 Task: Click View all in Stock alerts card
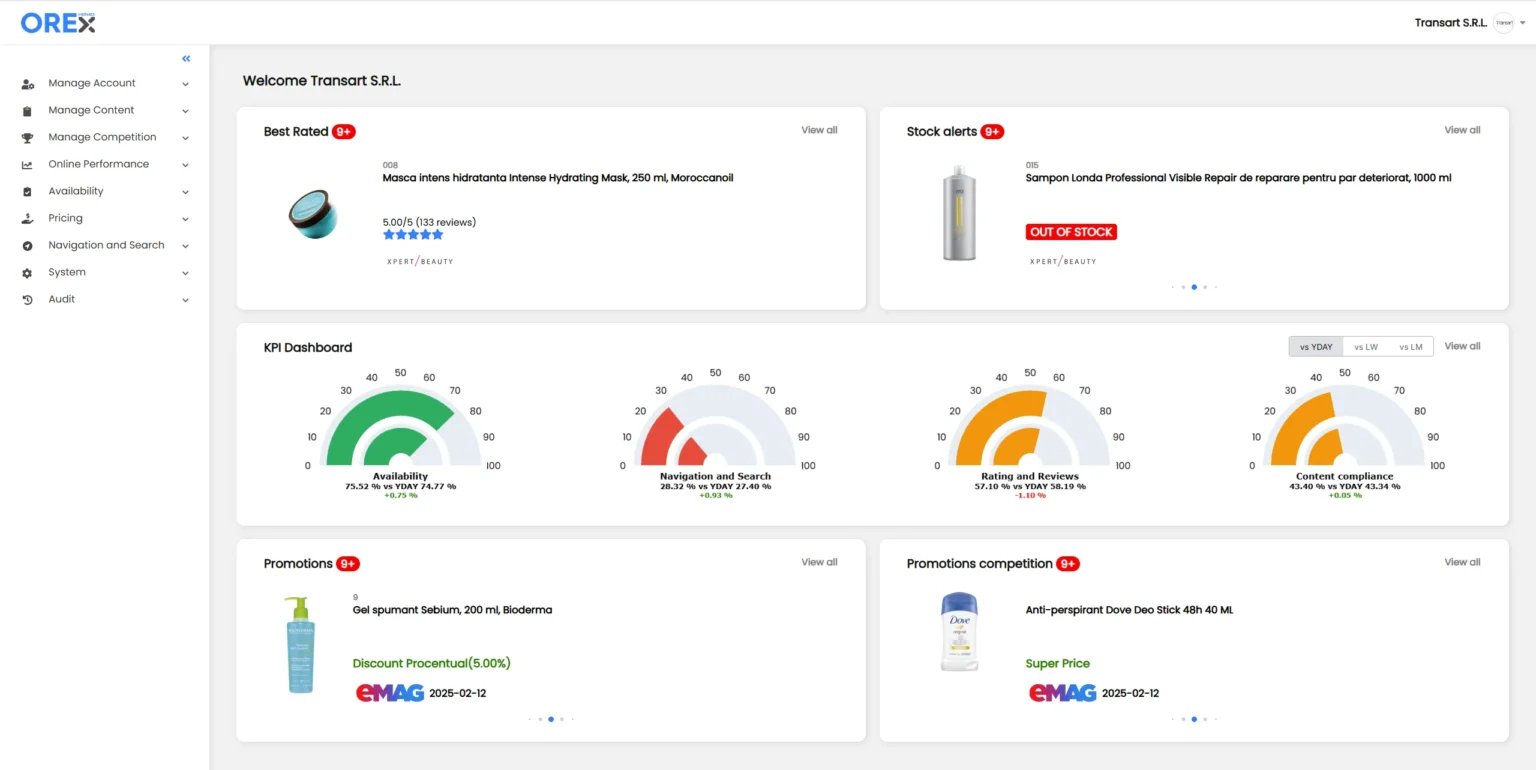pyautogui.click(x=1461, y=129)
